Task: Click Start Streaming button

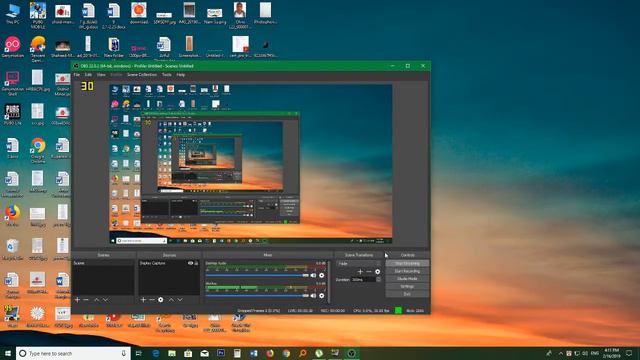Action: click(x=407, y=263)
